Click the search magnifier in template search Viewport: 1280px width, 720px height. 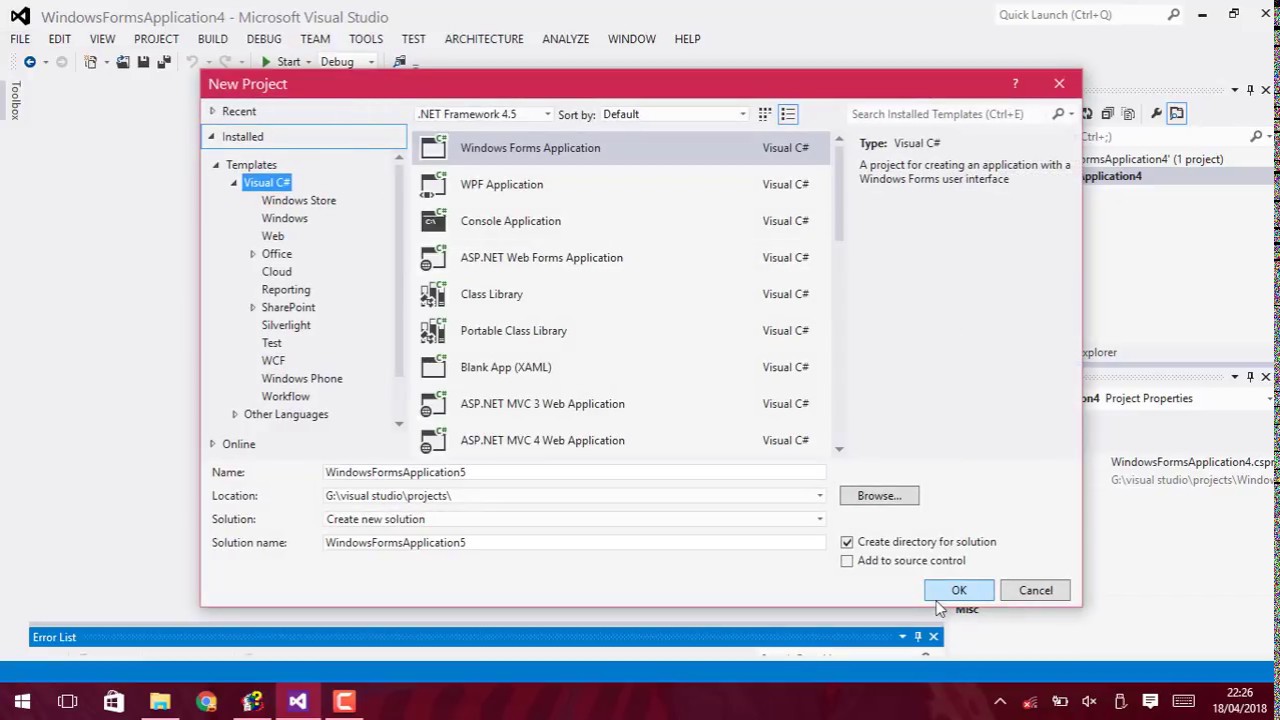tap(1058, 114)
